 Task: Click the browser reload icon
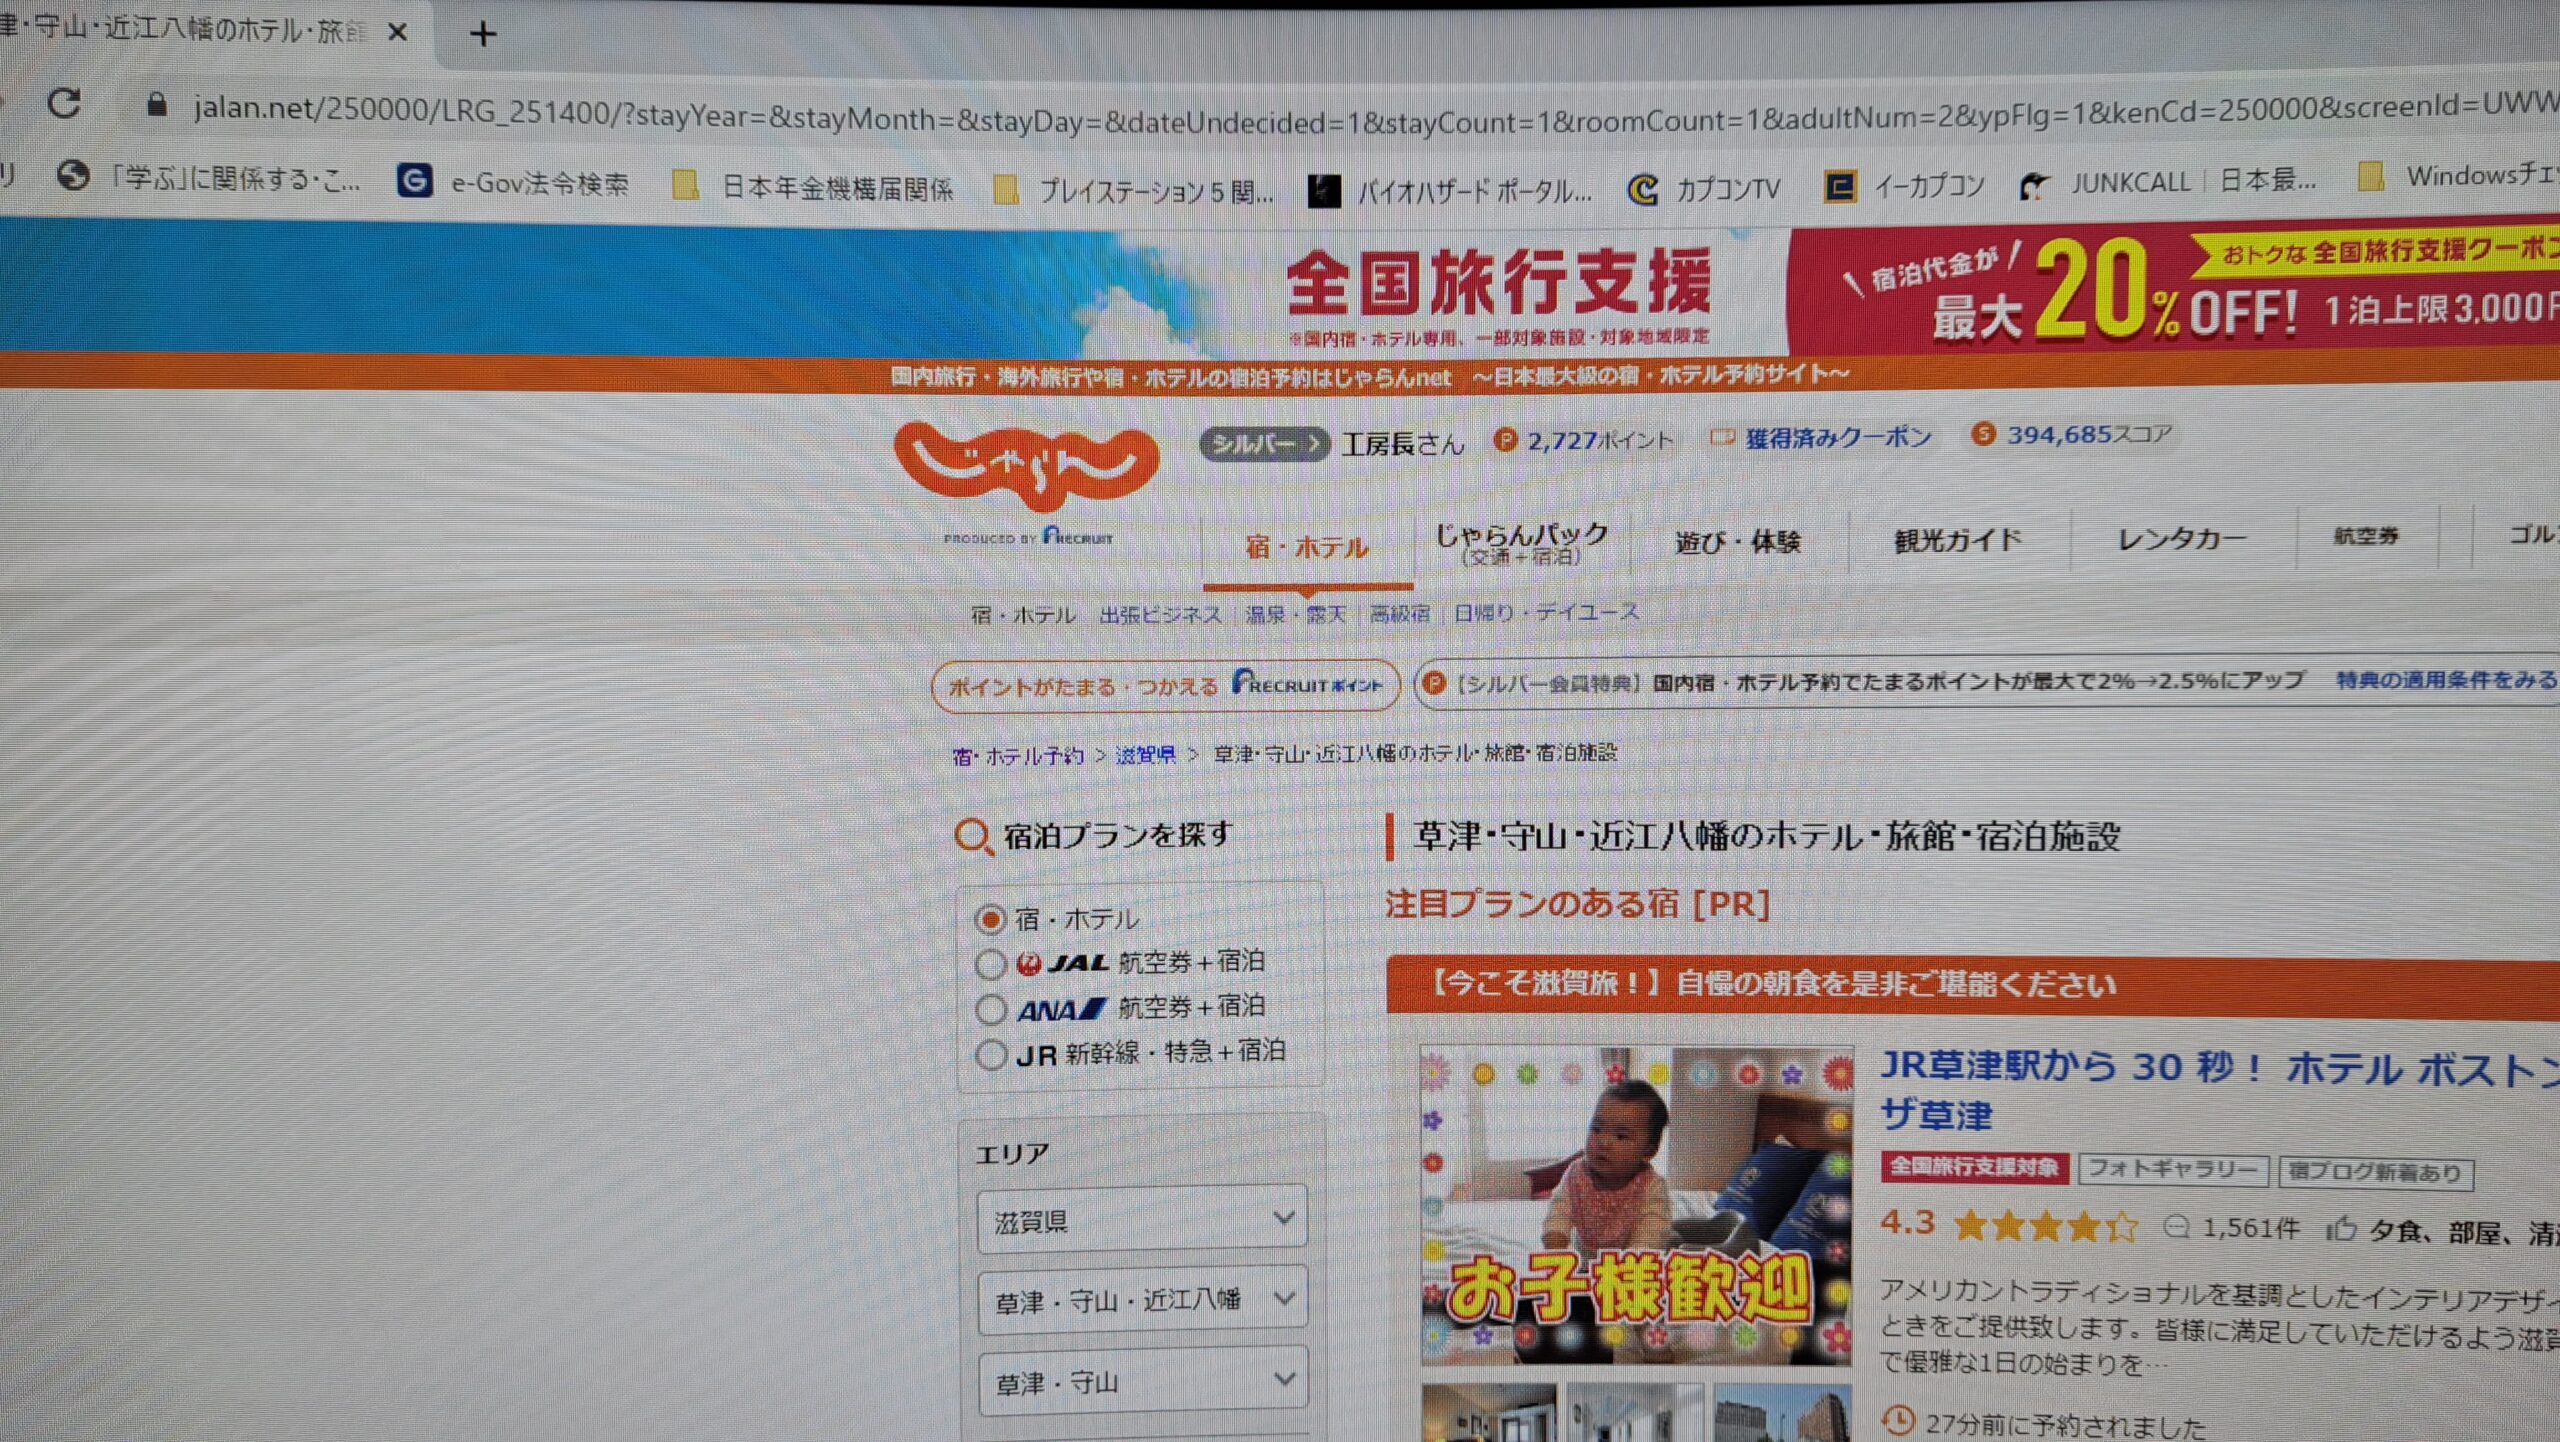64,103
